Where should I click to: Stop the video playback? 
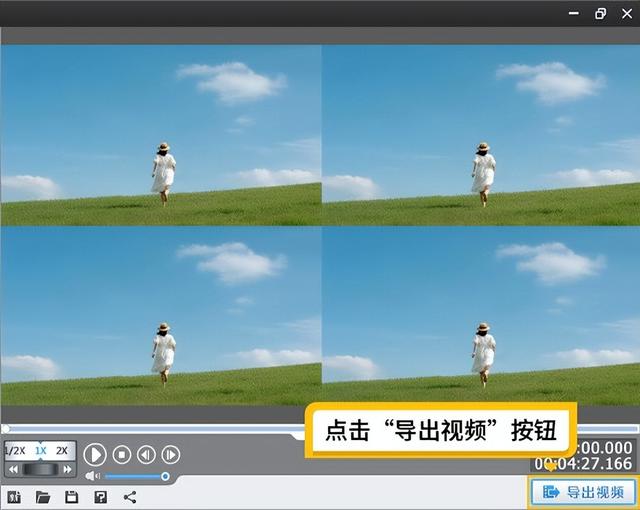tap(122, 455)
